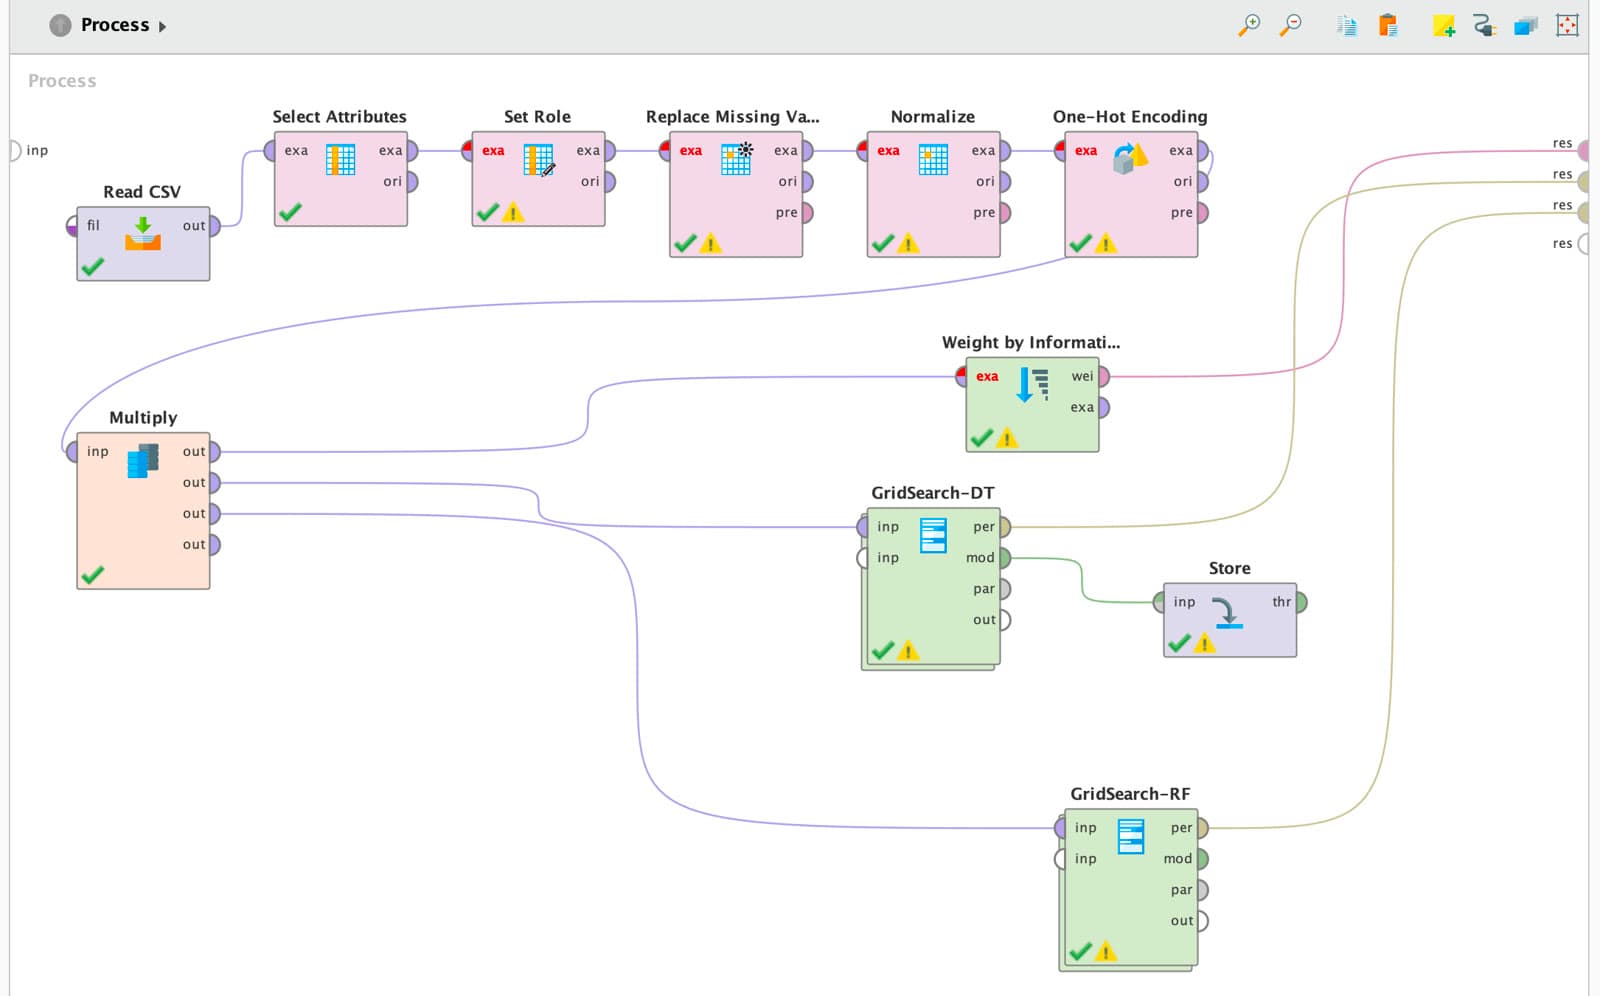Open the warning on GridSearch-DT

pos(908,652)
